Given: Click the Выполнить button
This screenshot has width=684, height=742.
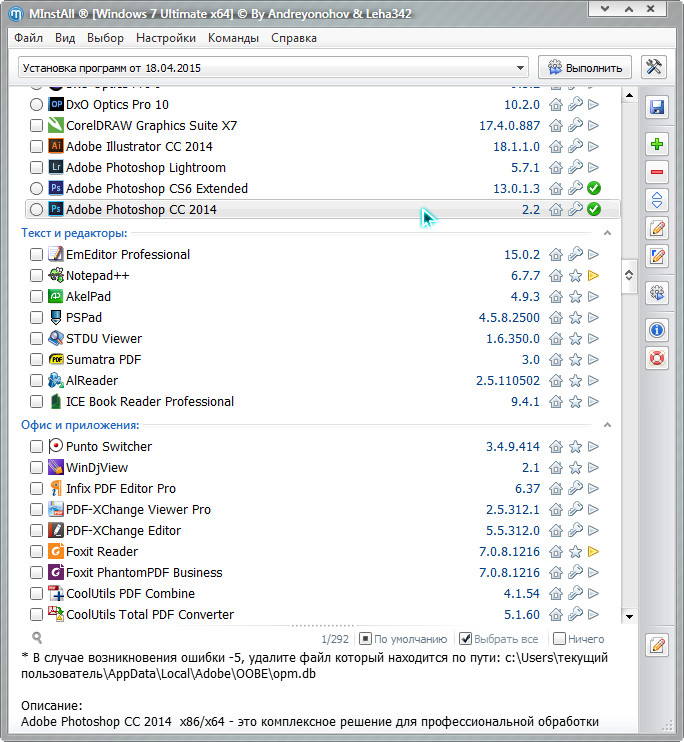Looking at the screenshot, I should click(585, 68).
